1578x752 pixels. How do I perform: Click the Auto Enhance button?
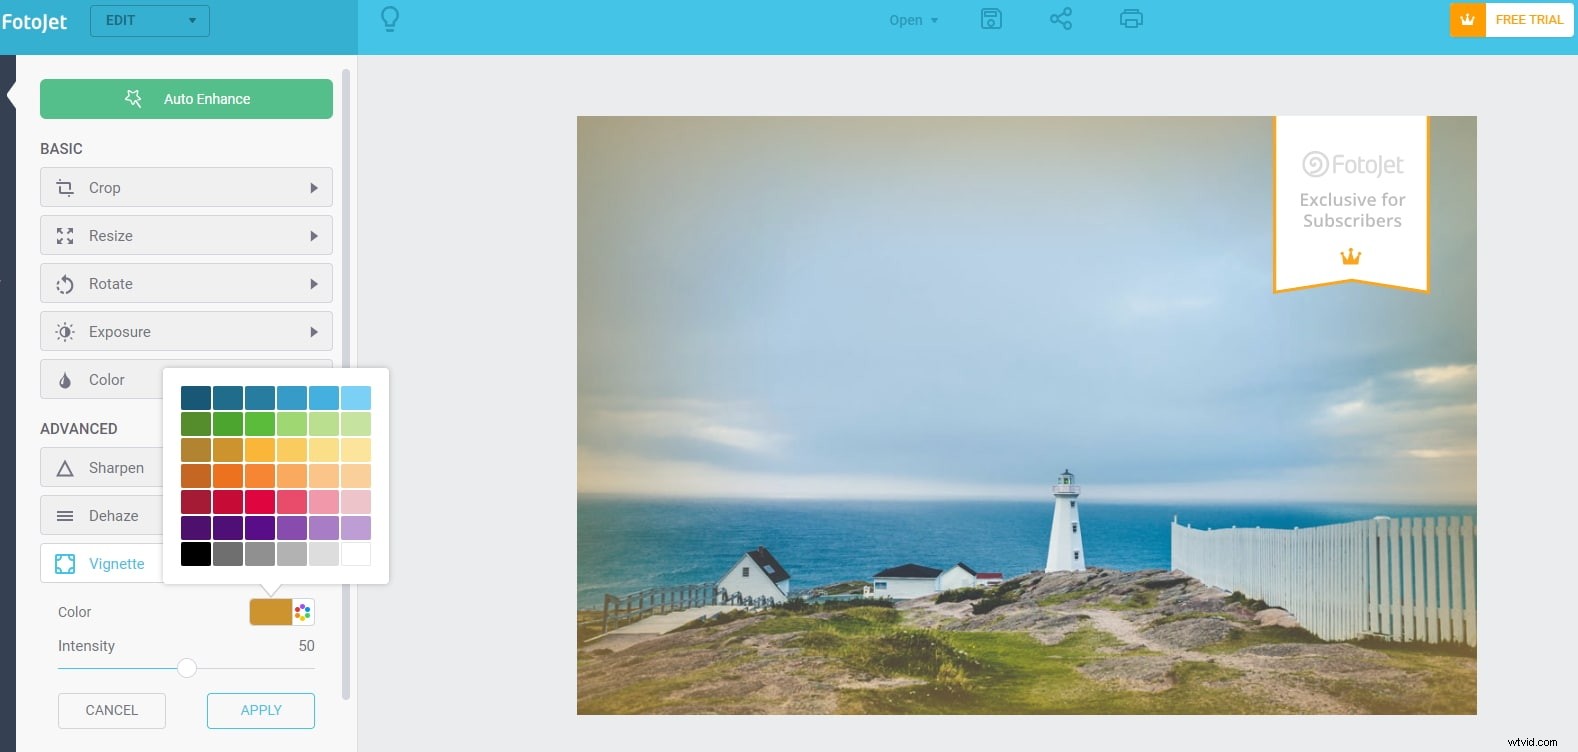click(186, 99)
